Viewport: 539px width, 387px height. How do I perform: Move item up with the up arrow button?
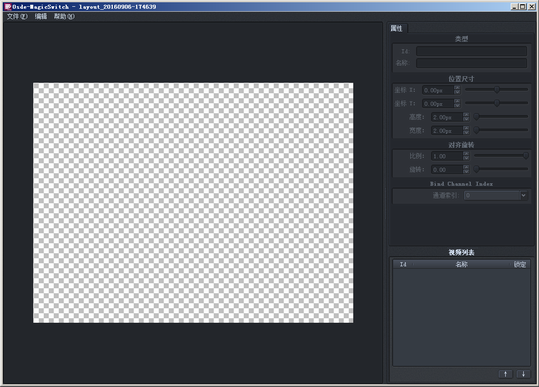[x=505, y=374]
